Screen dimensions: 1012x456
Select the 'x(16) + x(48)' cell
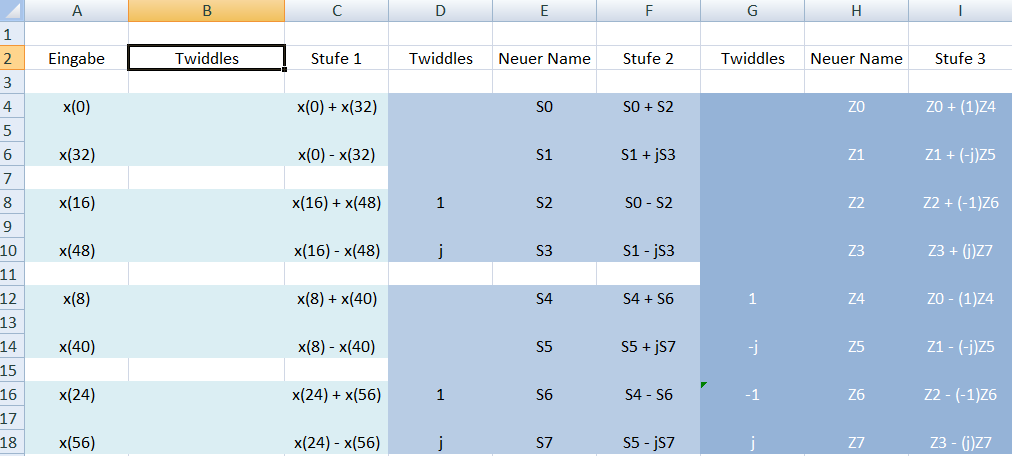click(x=336, y=203)
